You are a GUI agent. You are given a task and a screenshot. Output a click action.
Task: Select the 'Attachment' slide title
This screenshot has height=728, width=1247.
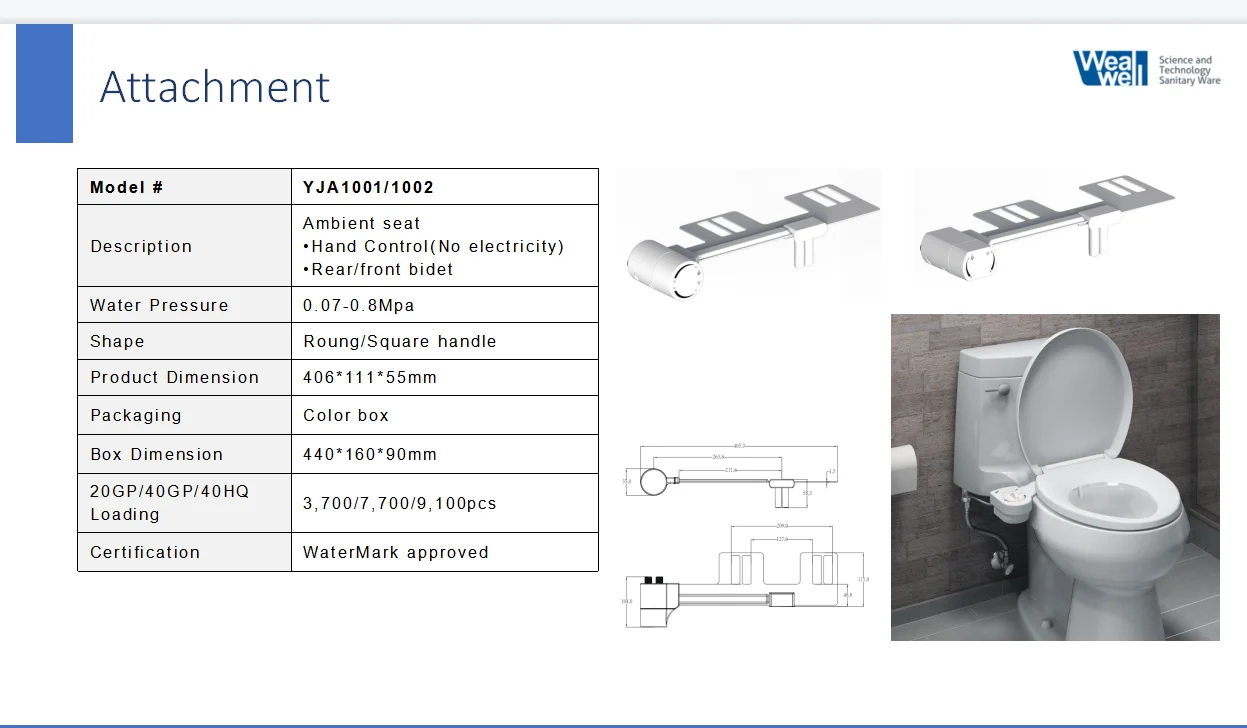pos(215,87)
